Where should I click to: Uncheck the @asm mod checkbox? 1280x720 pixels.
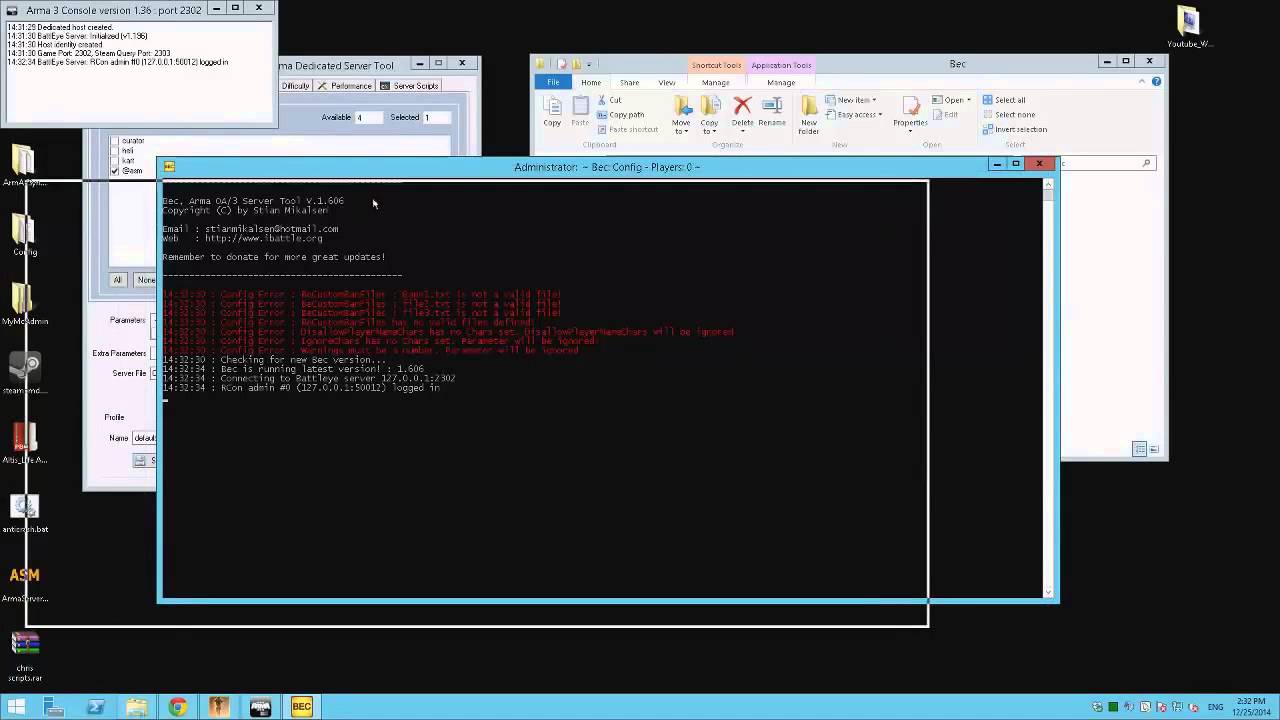click(115, 171)
